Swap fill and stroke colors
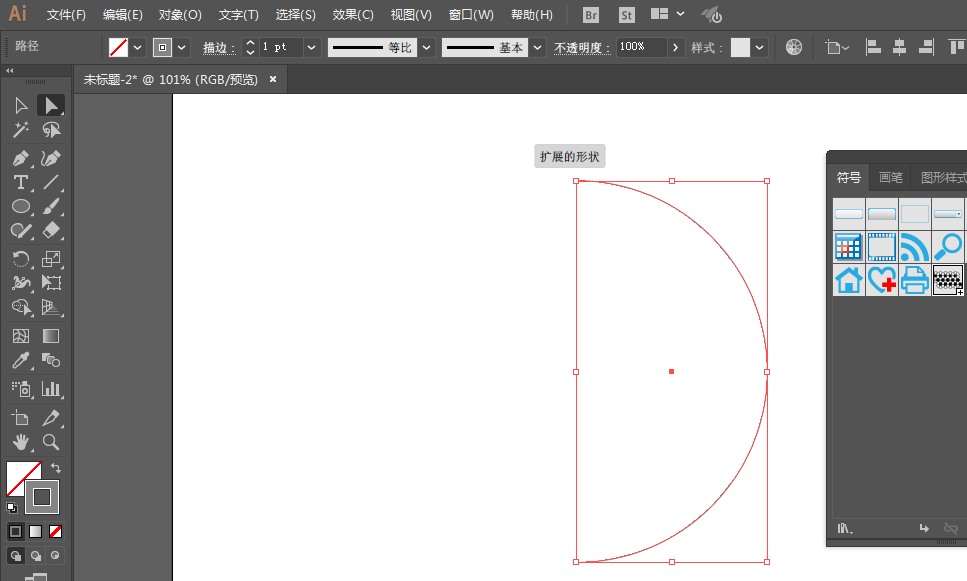This screenshot has width=967, height=581. (57, 467)
